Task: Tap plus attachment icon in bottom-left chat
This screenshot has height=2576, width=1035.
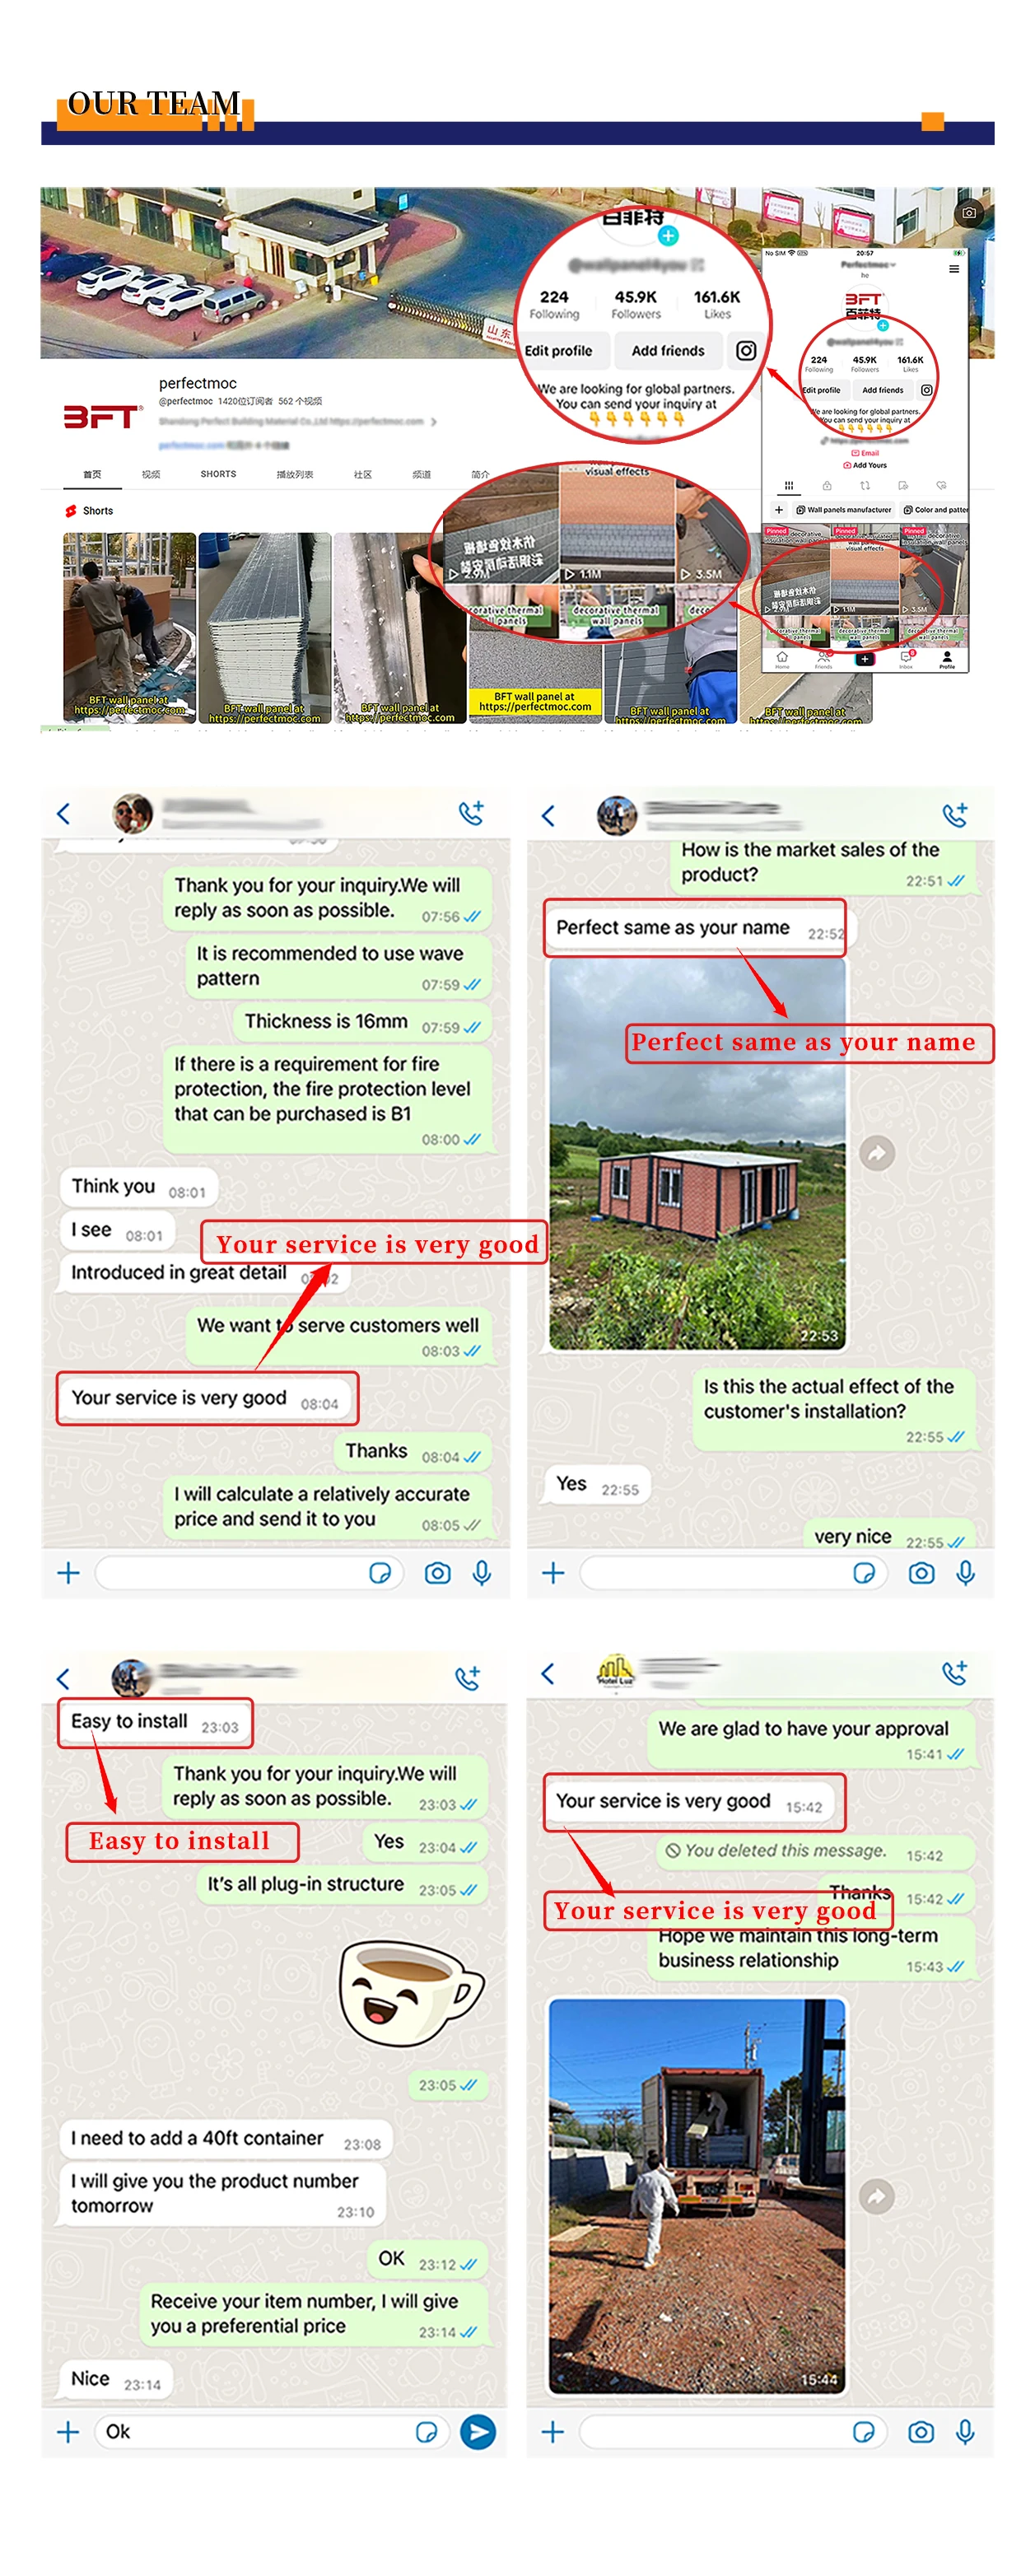Action: point(68,2431)
